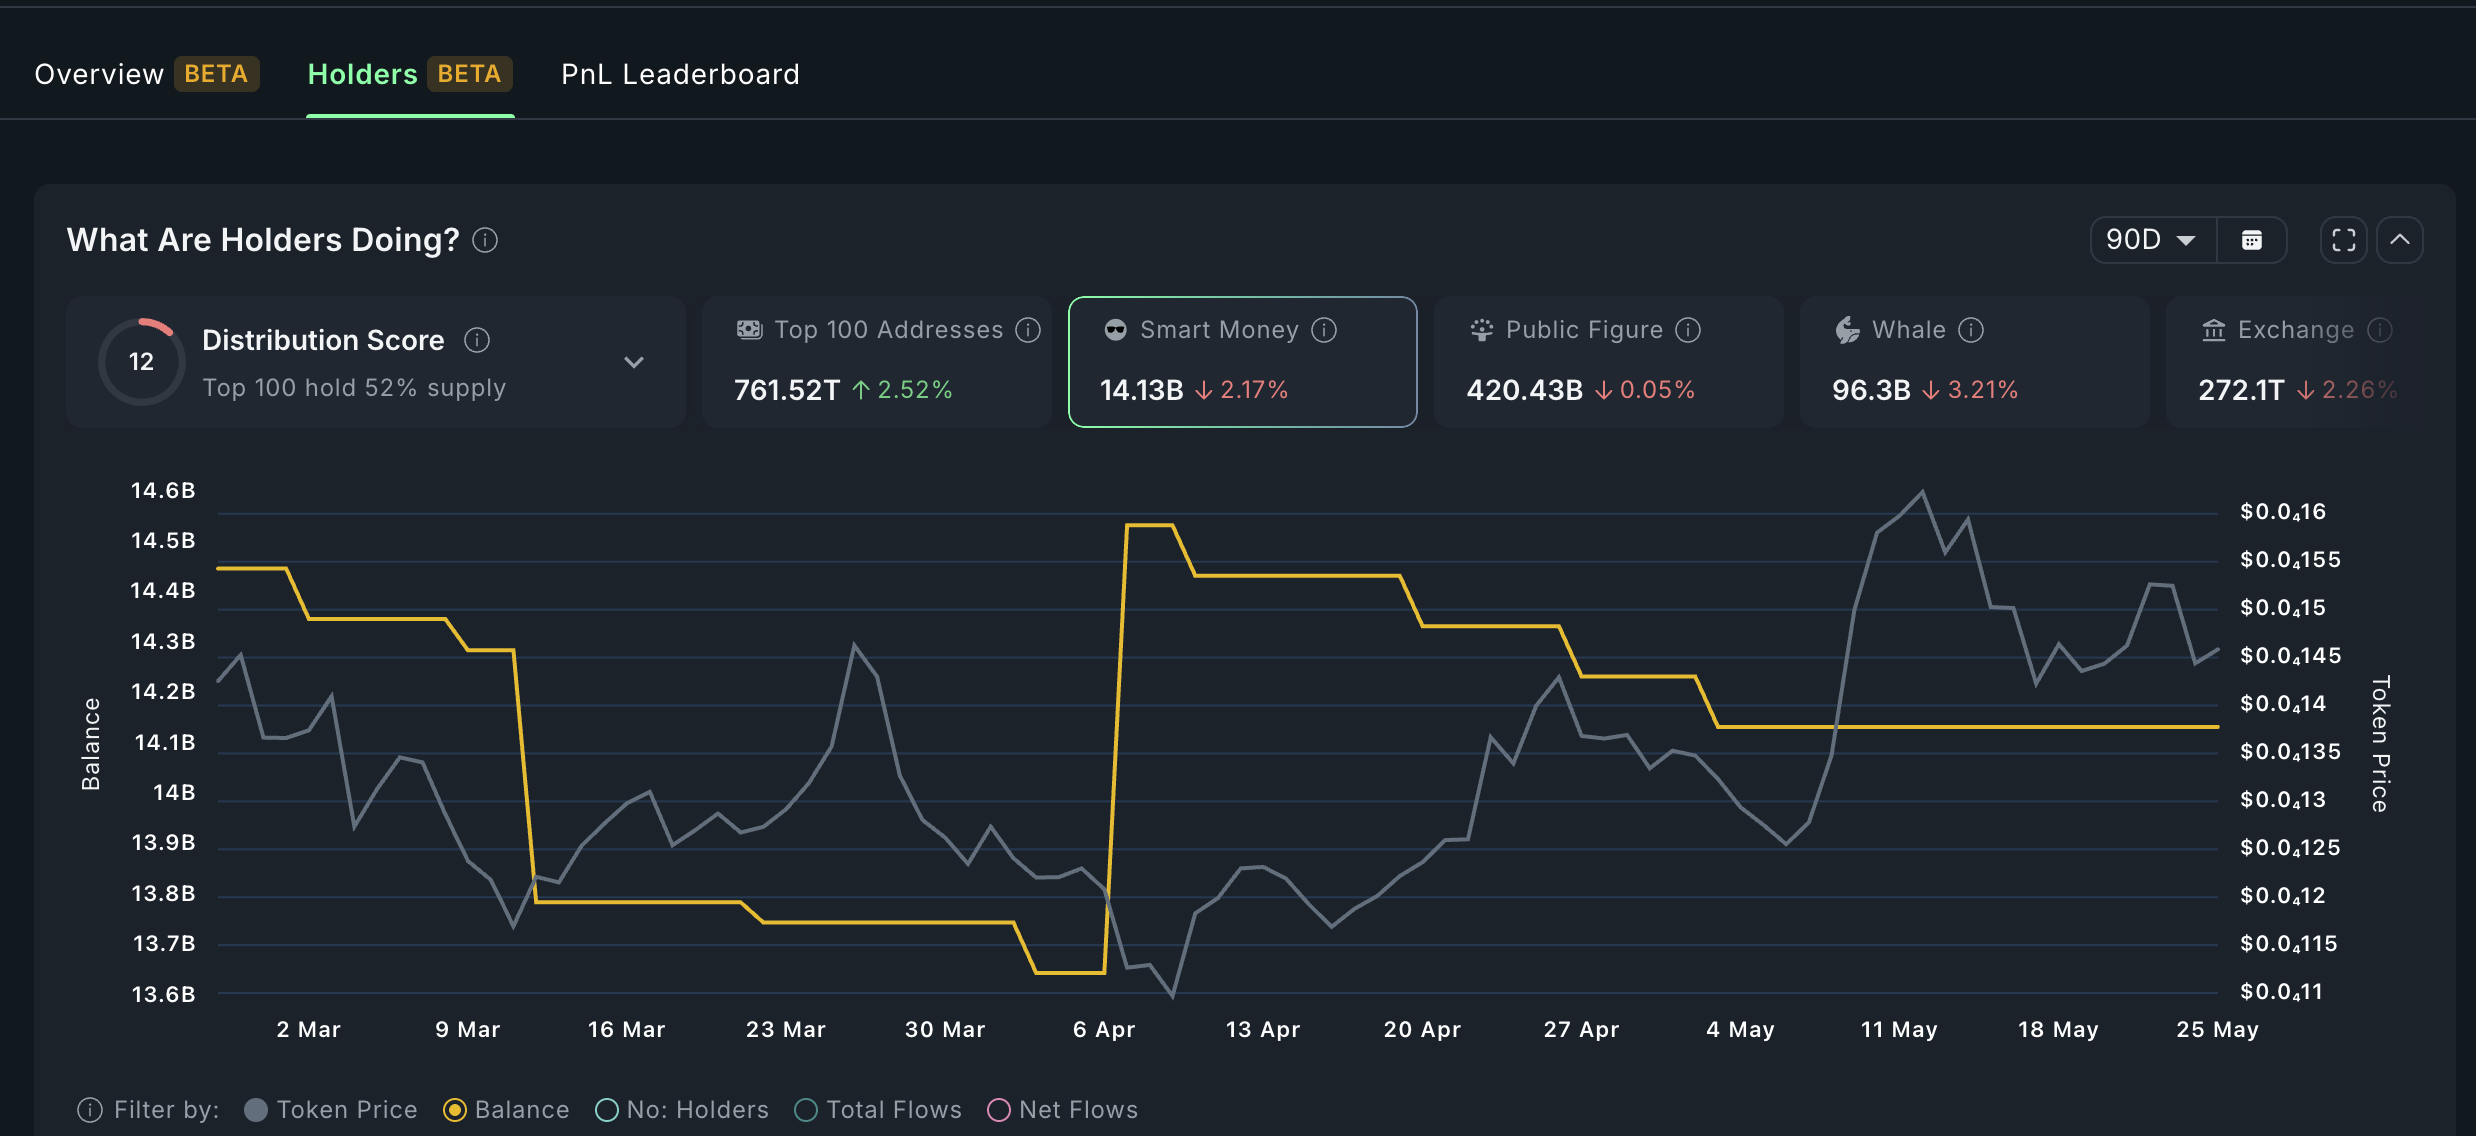This screenshot has width=2476, height=1136.
Task: Click the fullscreen expand chart icon
Action: coord(2343,240)
